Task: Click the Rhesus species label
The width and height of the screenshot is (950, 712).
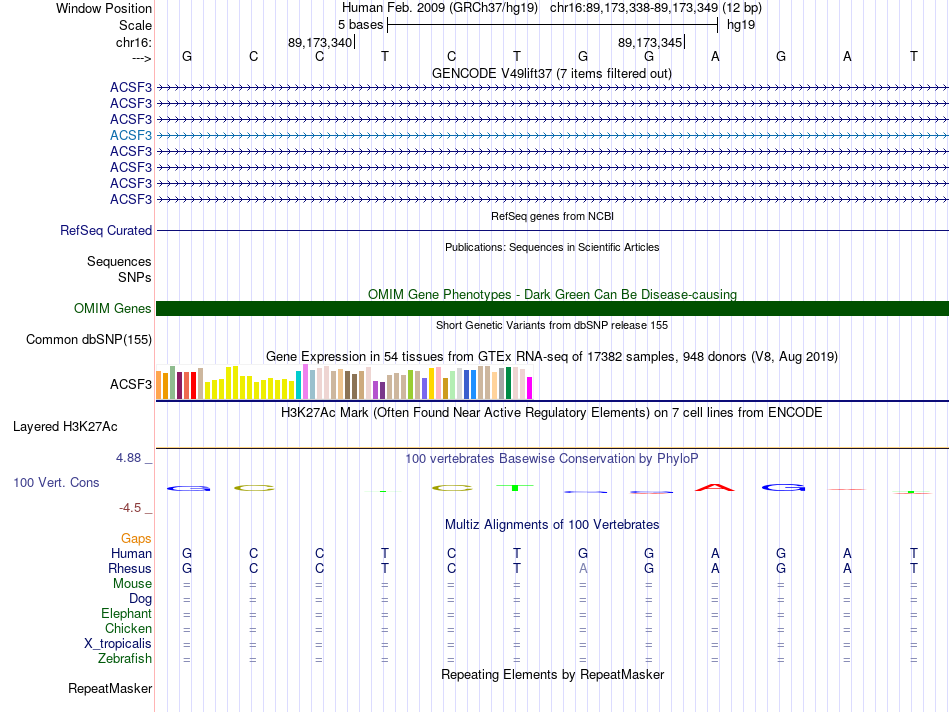Action: [130, 568]
